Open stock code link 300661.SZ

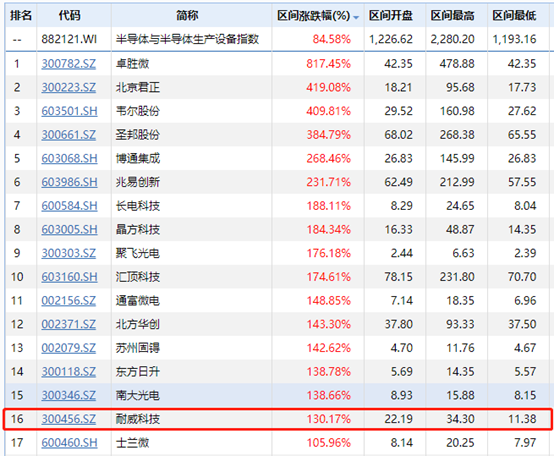69,135
